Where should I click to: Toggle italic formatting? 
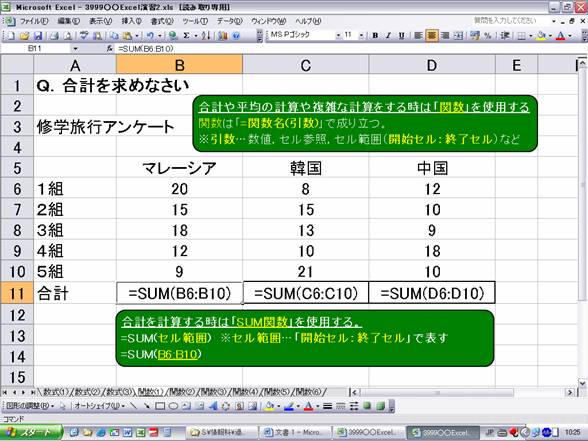(388, 36)
